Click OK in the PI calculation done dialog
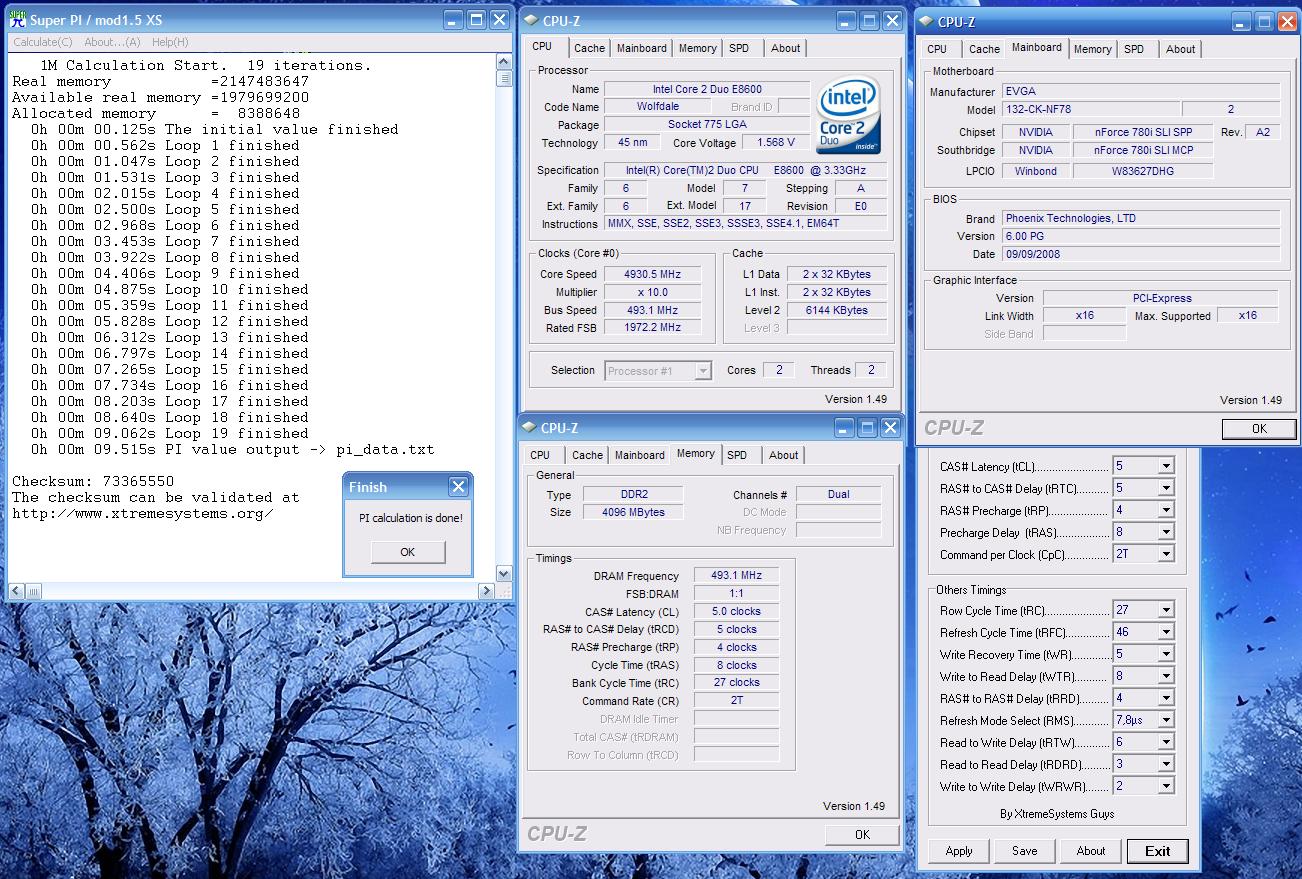The width and height of the screenshot is (1302, 879). click(407, 552)
